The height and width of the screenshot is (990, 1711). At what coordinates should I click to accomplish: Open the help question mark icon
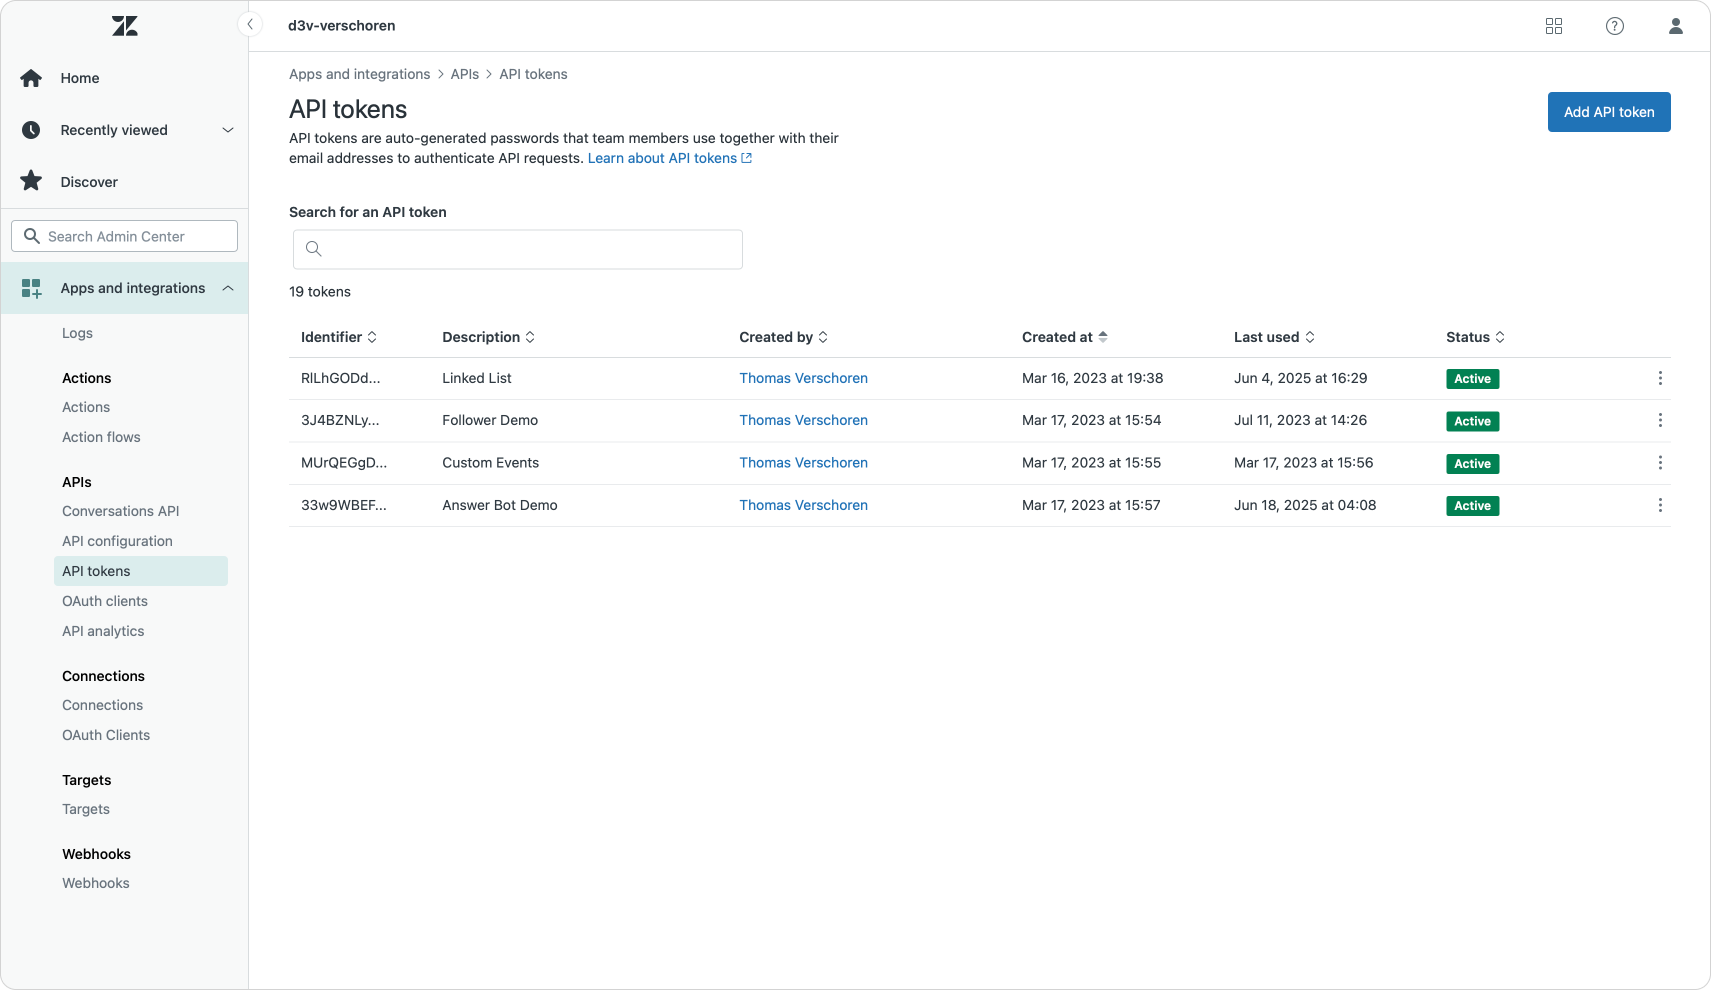[x=1615, y=26]
